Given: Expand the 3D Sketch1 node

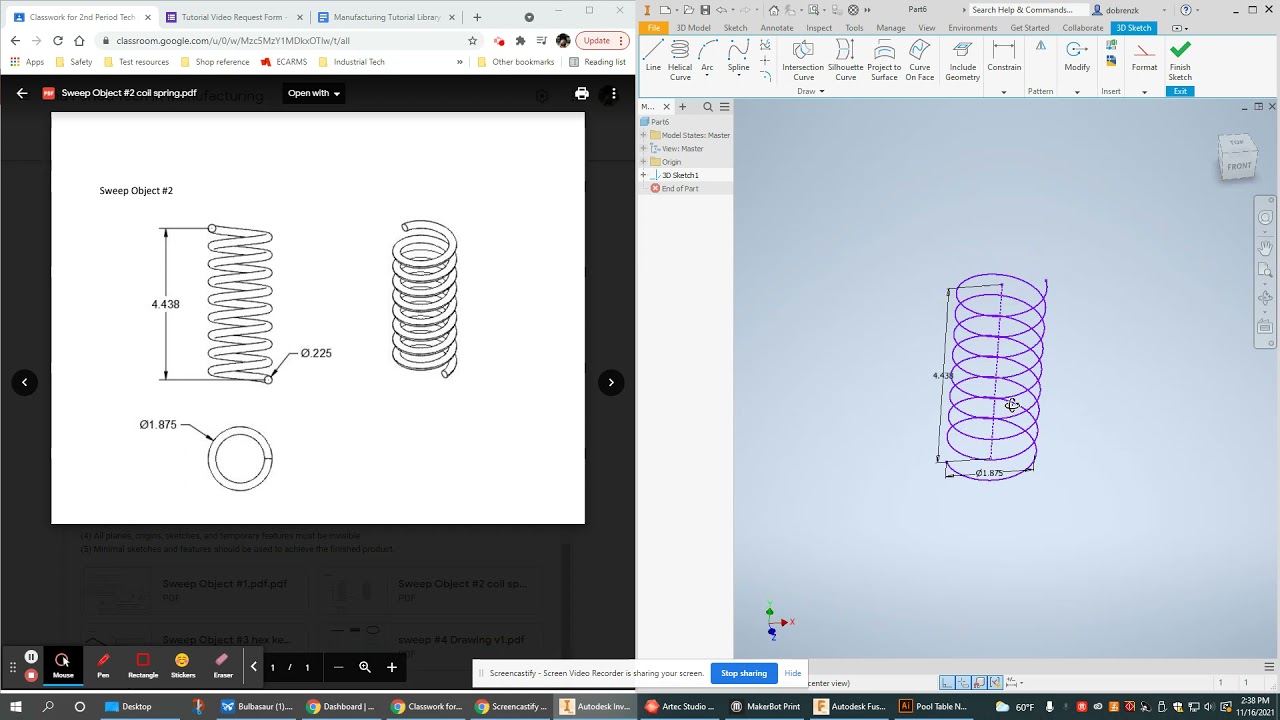Looking at the screenshot, I should [643, 175].
